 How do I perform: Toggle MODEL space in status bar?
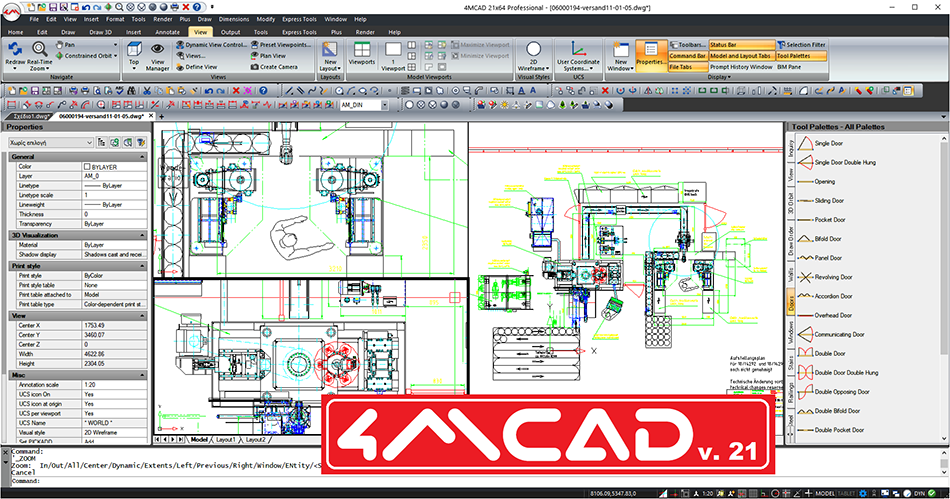(x=825, y=494)
